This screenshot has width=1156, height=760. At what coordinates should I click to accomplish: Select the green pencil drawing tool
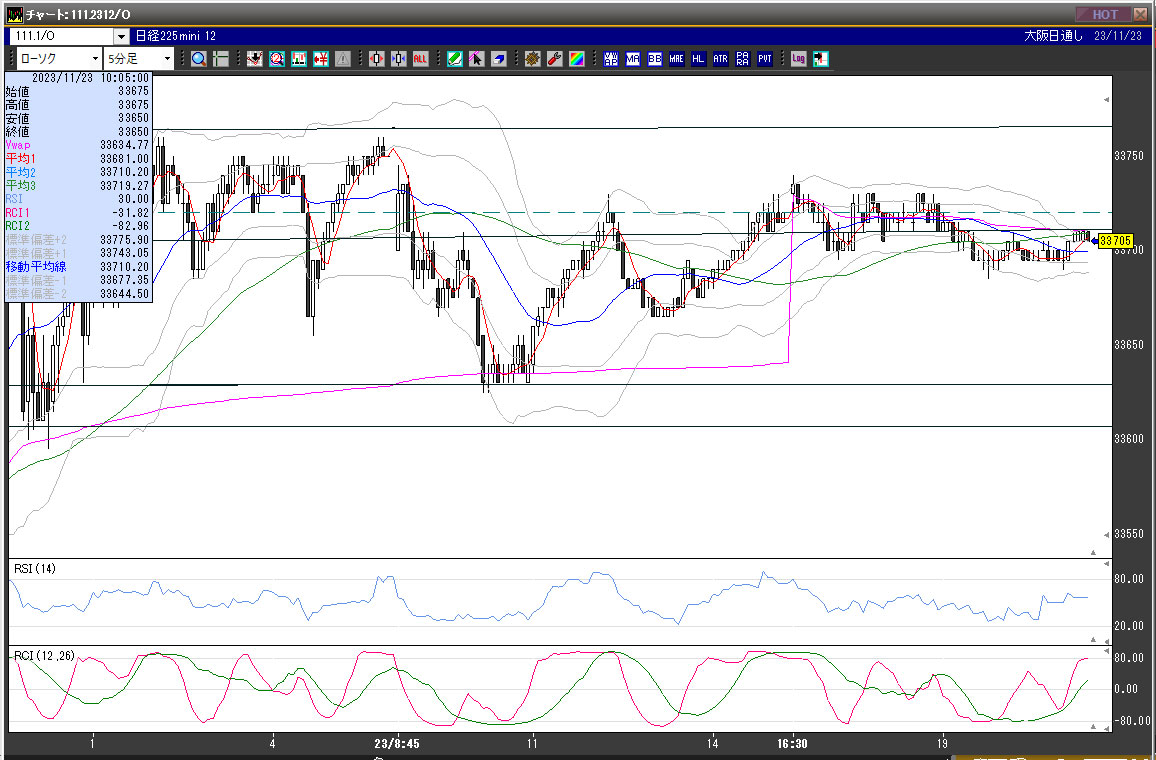click(454, 59)
